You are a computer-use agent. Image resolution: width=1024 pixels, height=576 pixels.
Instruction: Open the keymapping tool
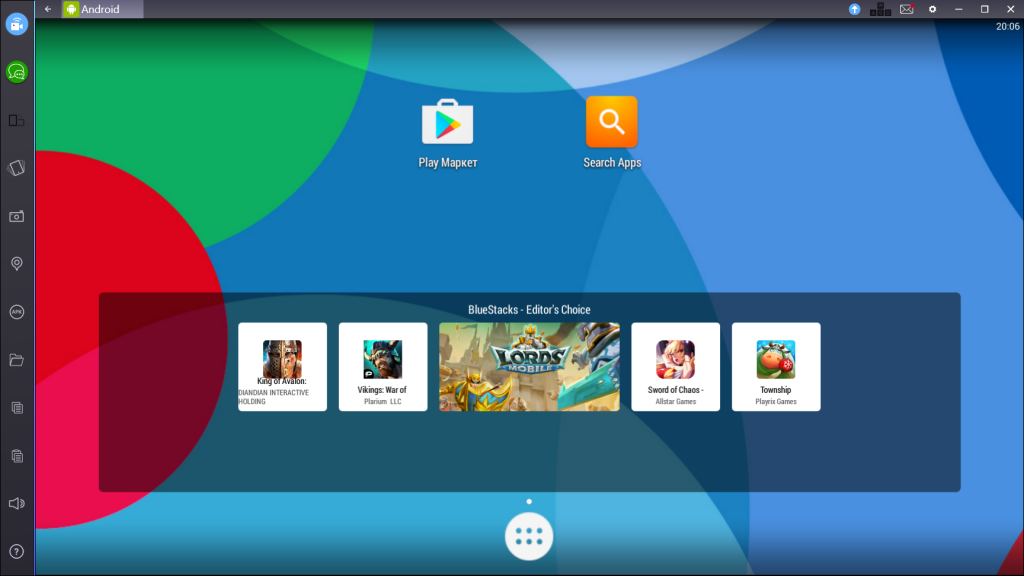coord(879,9)
